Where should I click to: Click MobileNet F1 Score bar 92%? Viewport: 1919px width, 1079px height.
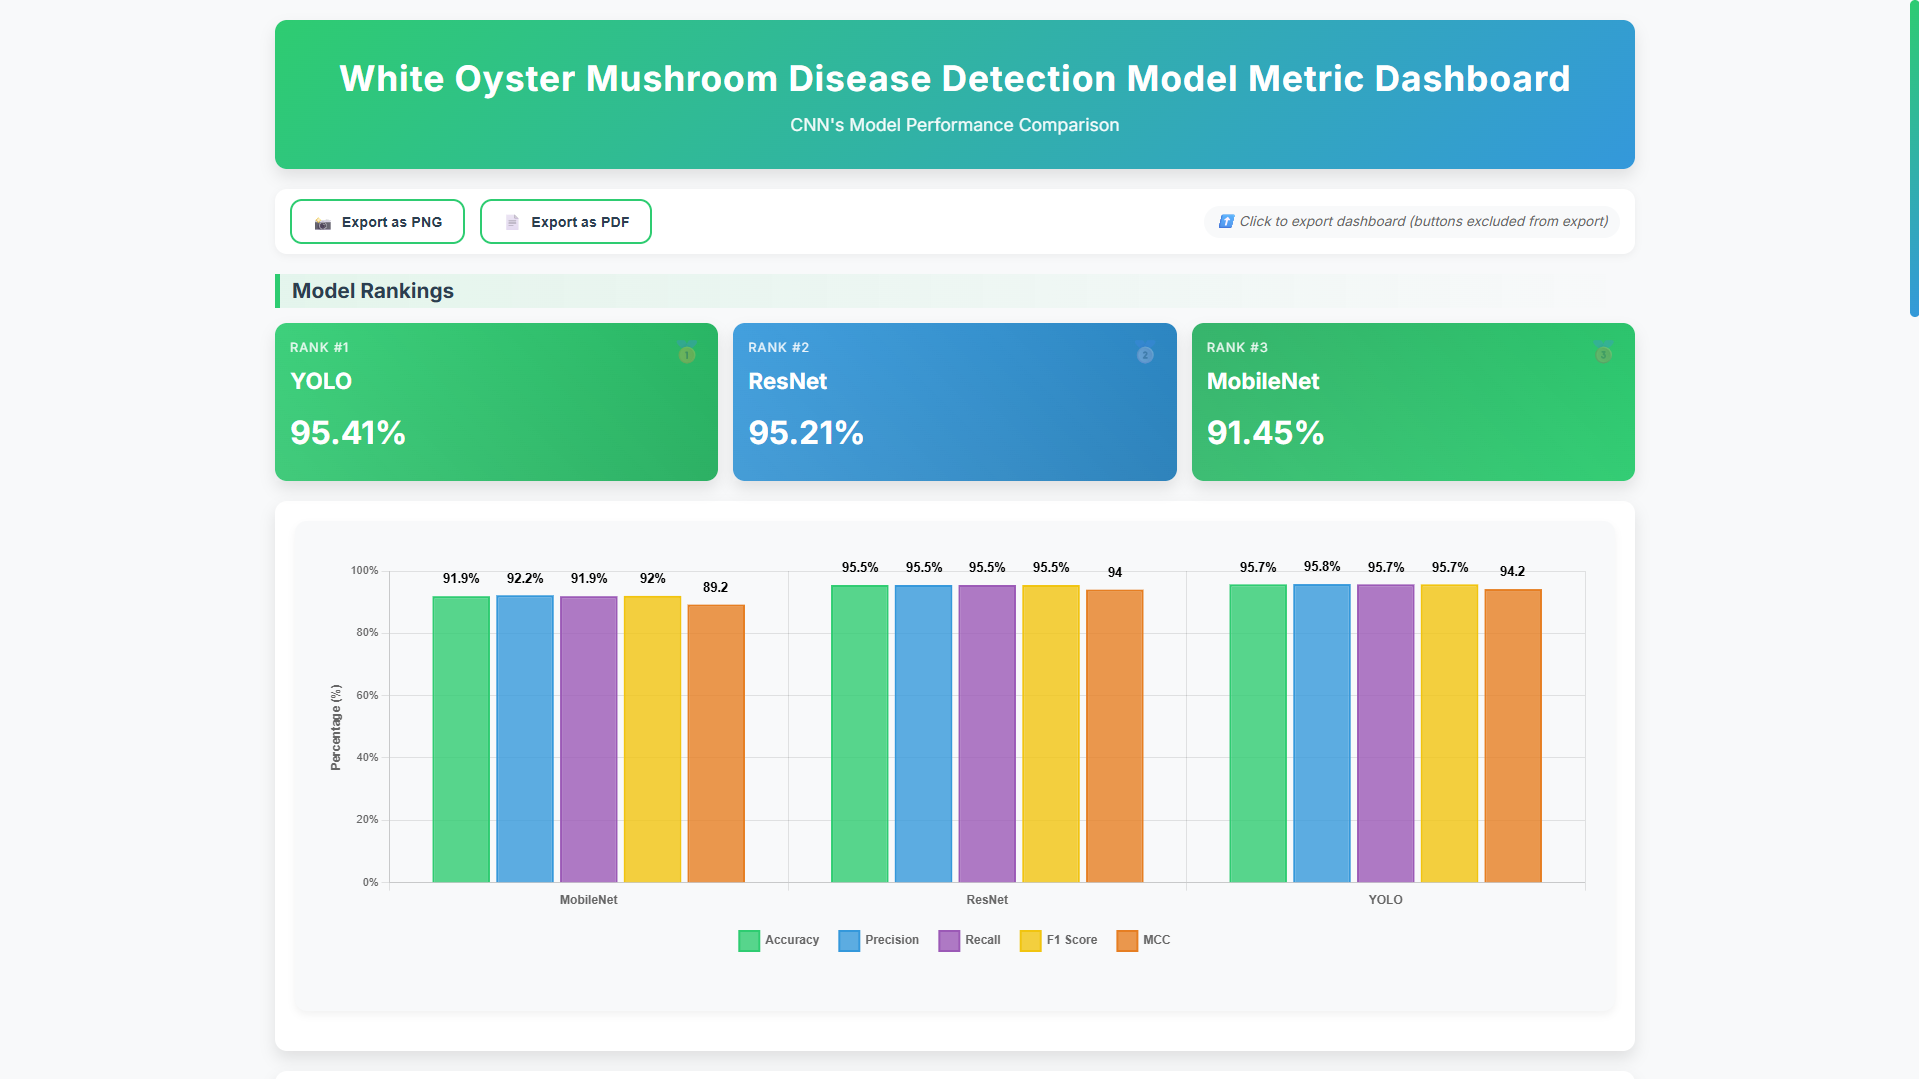(x=652, y=739)
